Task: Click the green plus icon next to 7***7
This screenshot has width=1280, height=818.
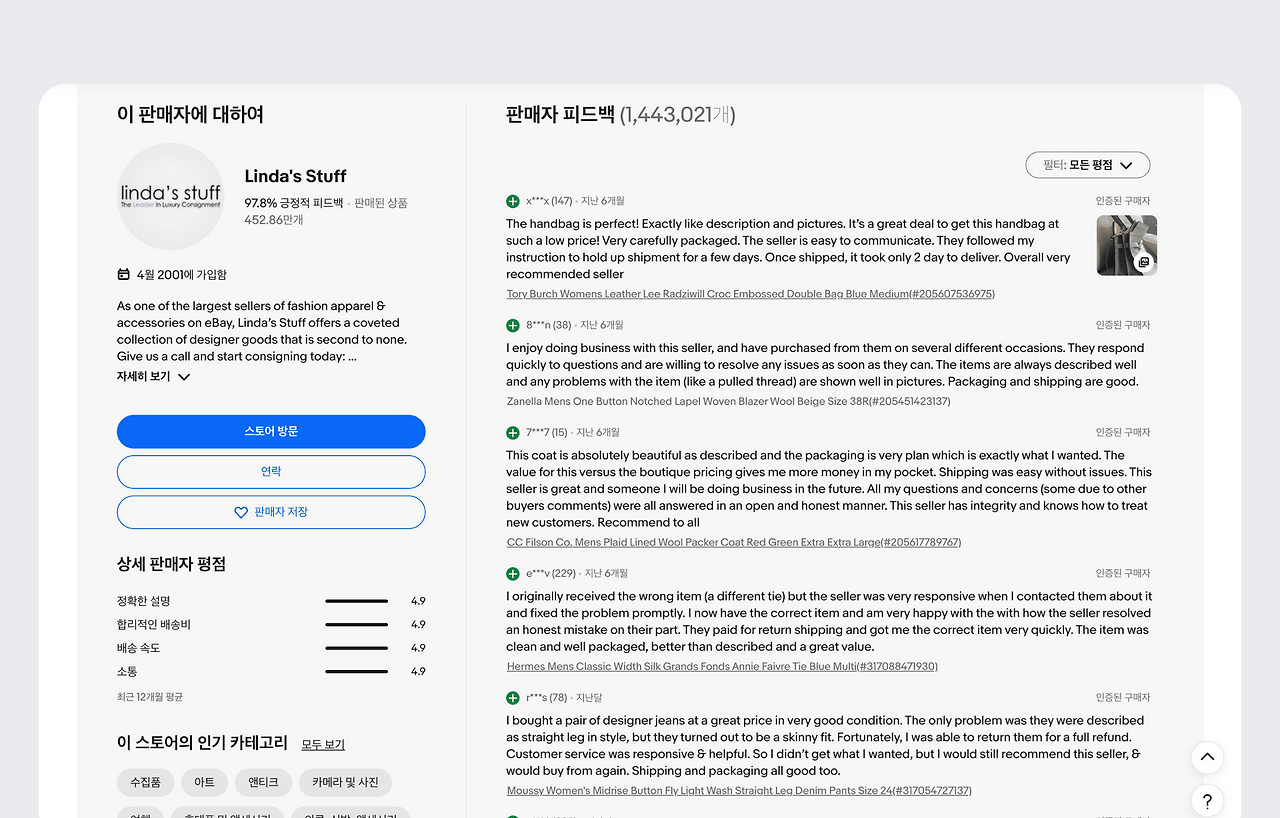Action: 513,432
